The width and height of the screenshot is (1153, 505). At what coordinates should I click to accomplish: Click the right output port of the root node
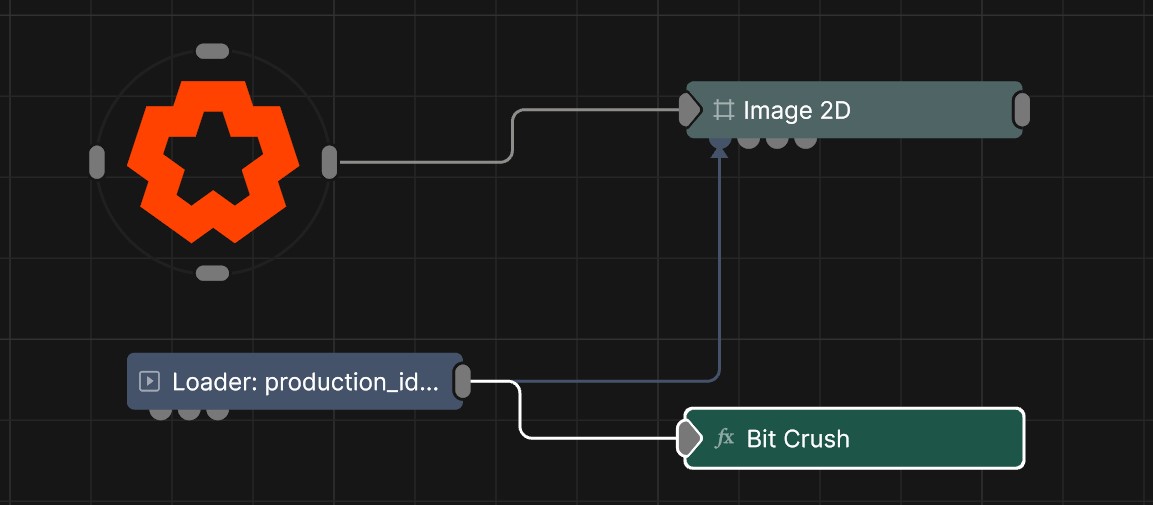330,162
